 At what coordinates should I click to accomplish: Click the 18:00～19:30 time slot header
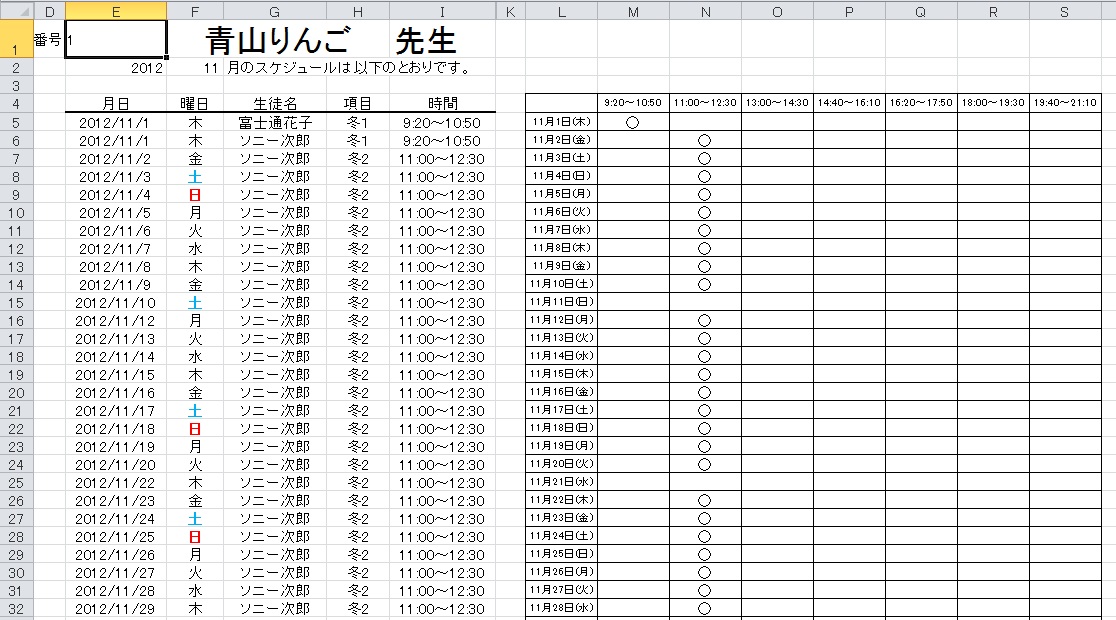point(993,103)
